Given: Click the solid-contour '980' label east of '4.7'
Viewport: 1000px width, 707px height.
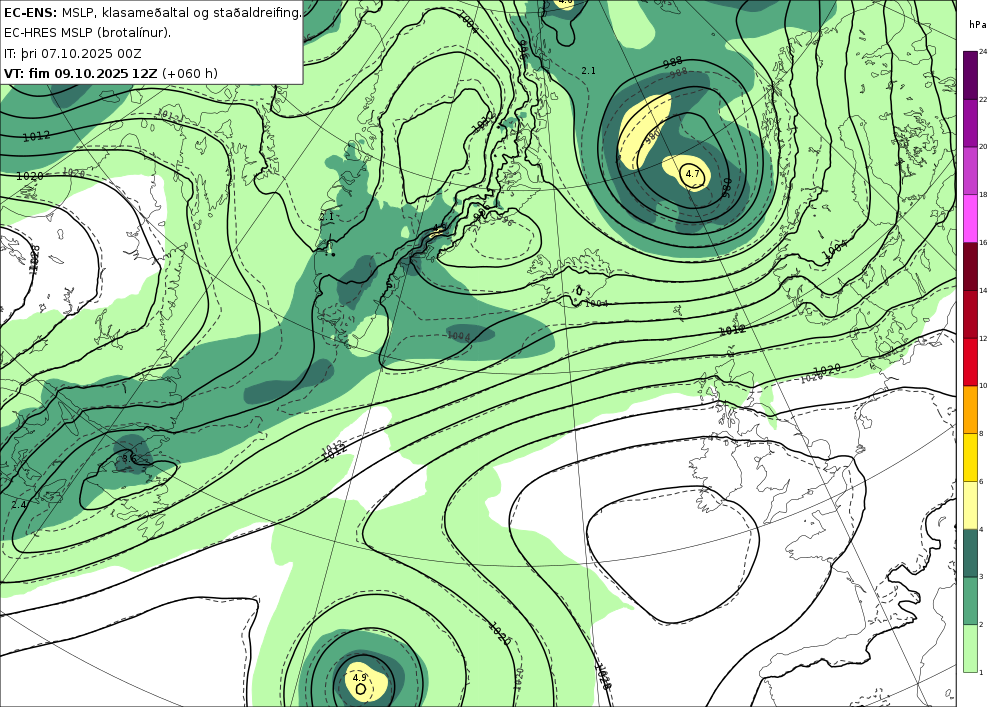Looking at the screenshot, I should [x=726, y=187].
